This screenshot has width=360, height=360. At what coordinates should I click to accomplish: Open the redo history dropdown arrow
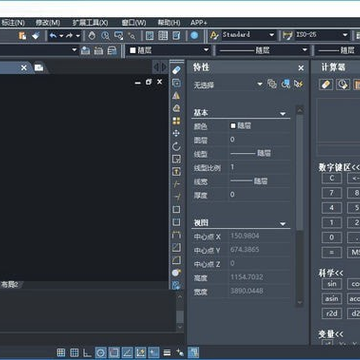[78, 35]
